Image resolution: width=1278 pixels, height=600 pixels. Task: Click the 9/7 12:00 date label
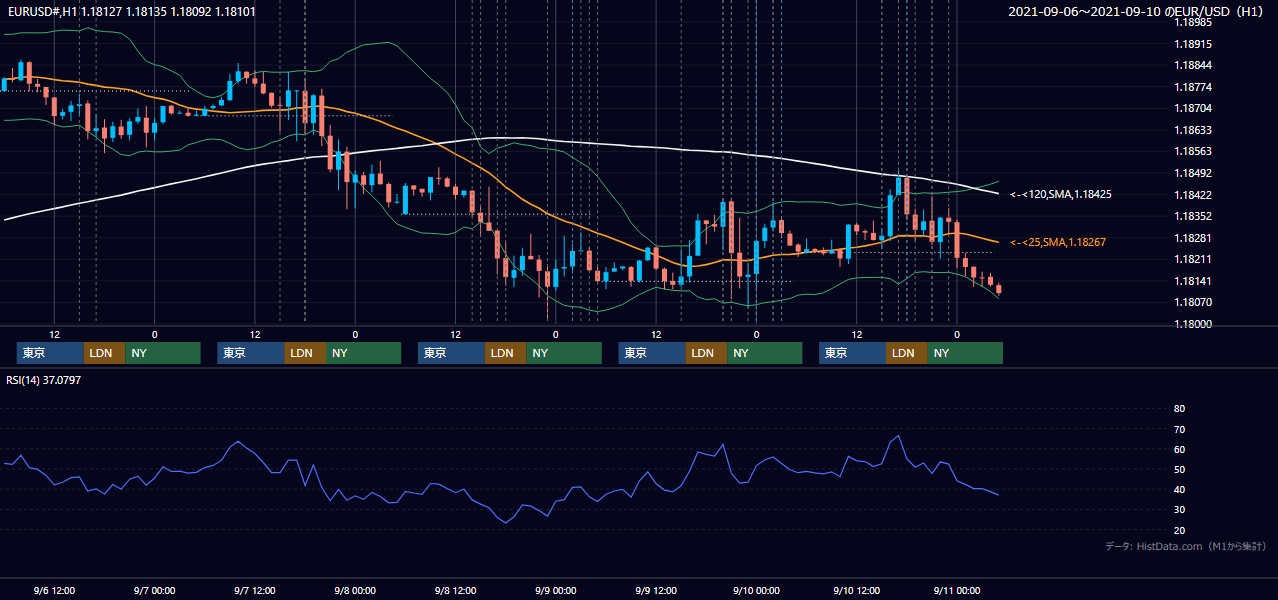click(x=254, y=590)
